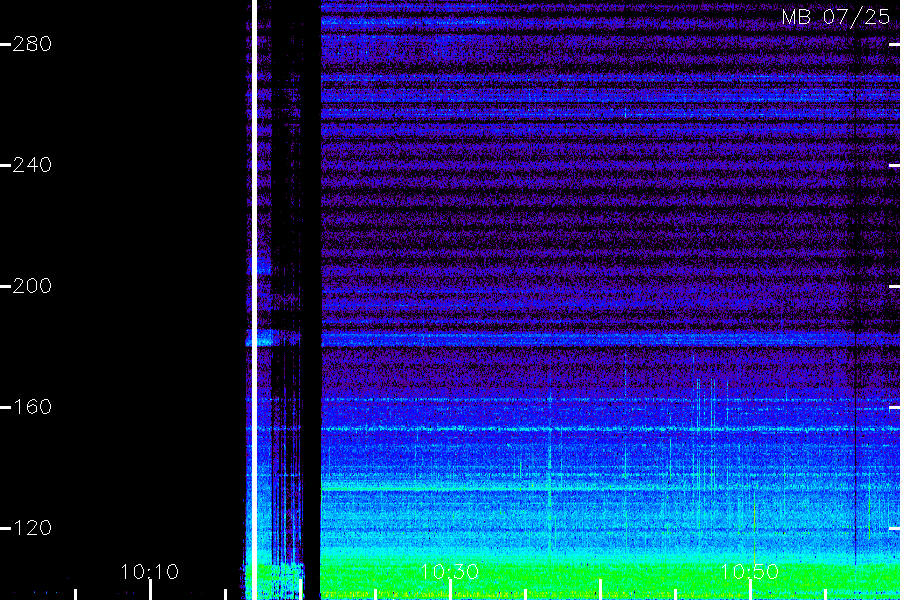This screenshot has height=600, width=900.
Task: Click the 240 frequency axis label
Action: [32, 165]
